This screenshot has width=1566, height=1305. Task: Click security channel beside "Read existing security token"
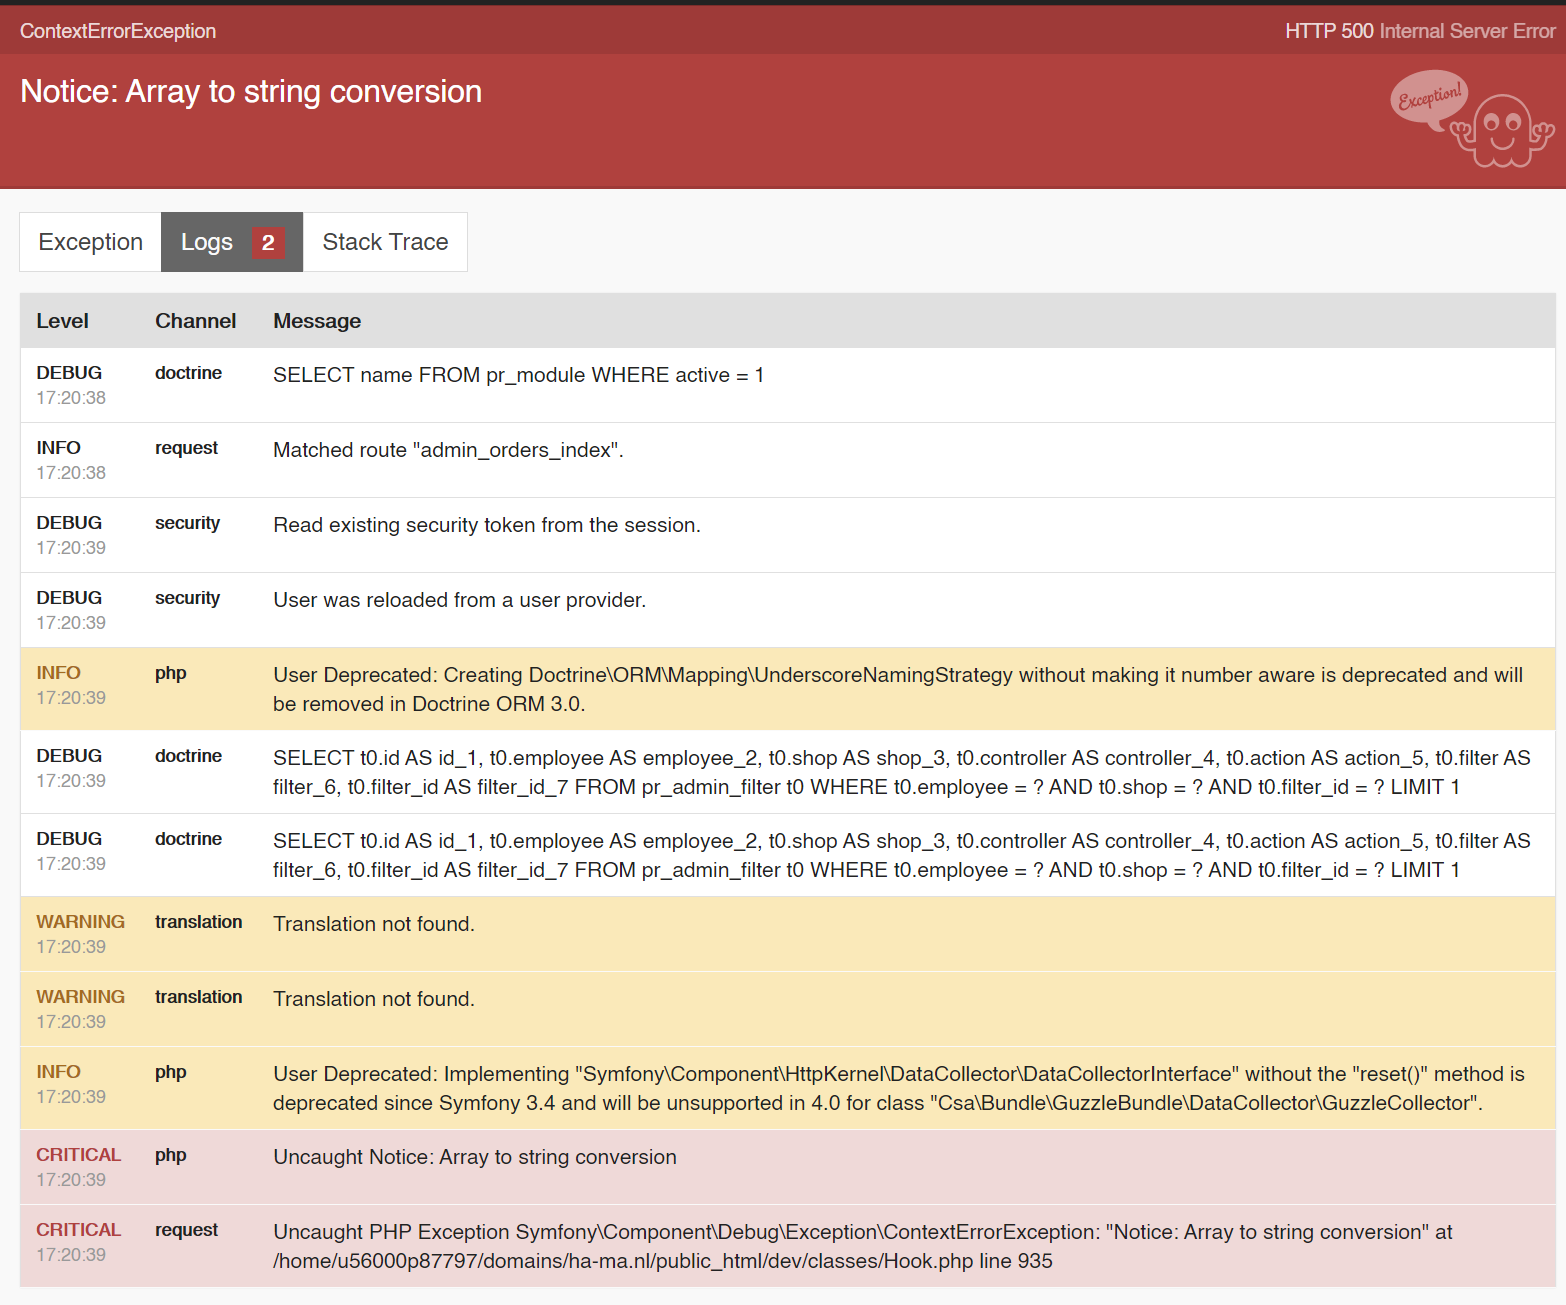click(188, 523)
